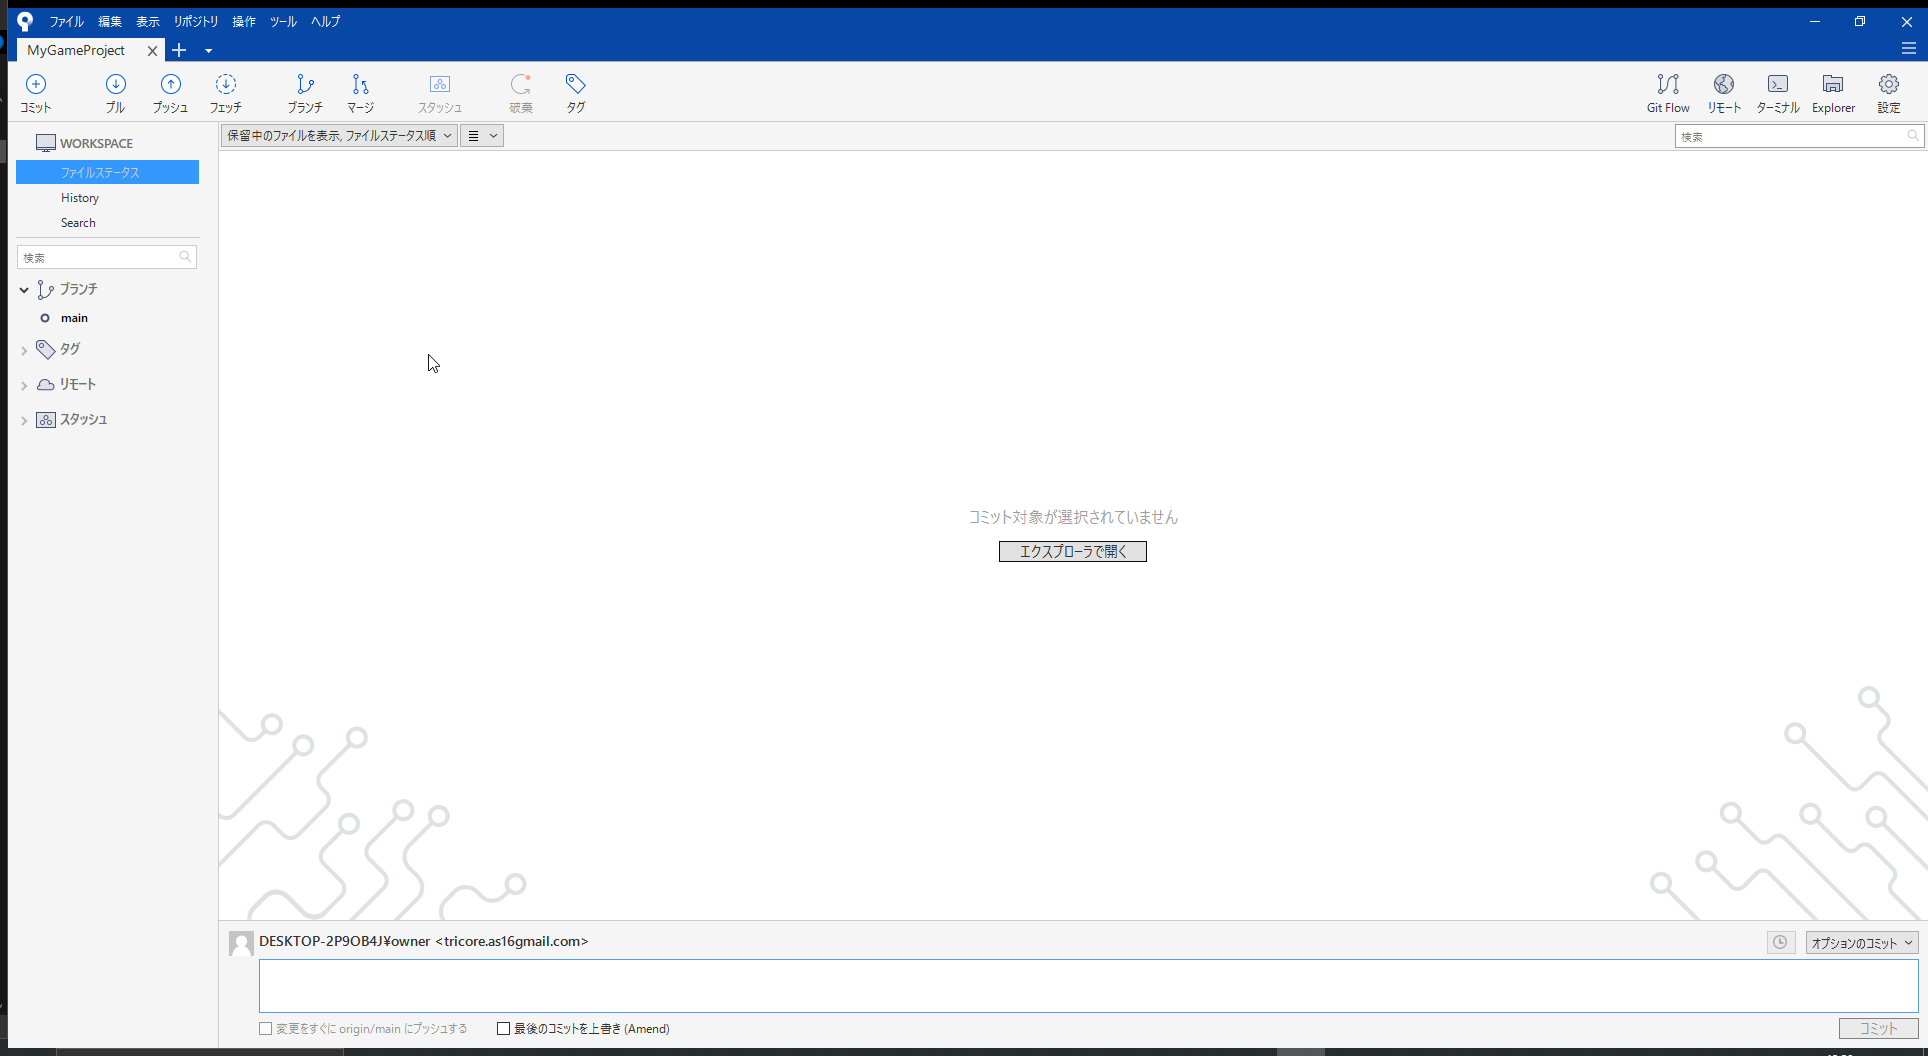Click the スタッシュ (Stash) toolbar icon
Viewport: 1928px width, 1056px height.
click(x=439, y=92)
